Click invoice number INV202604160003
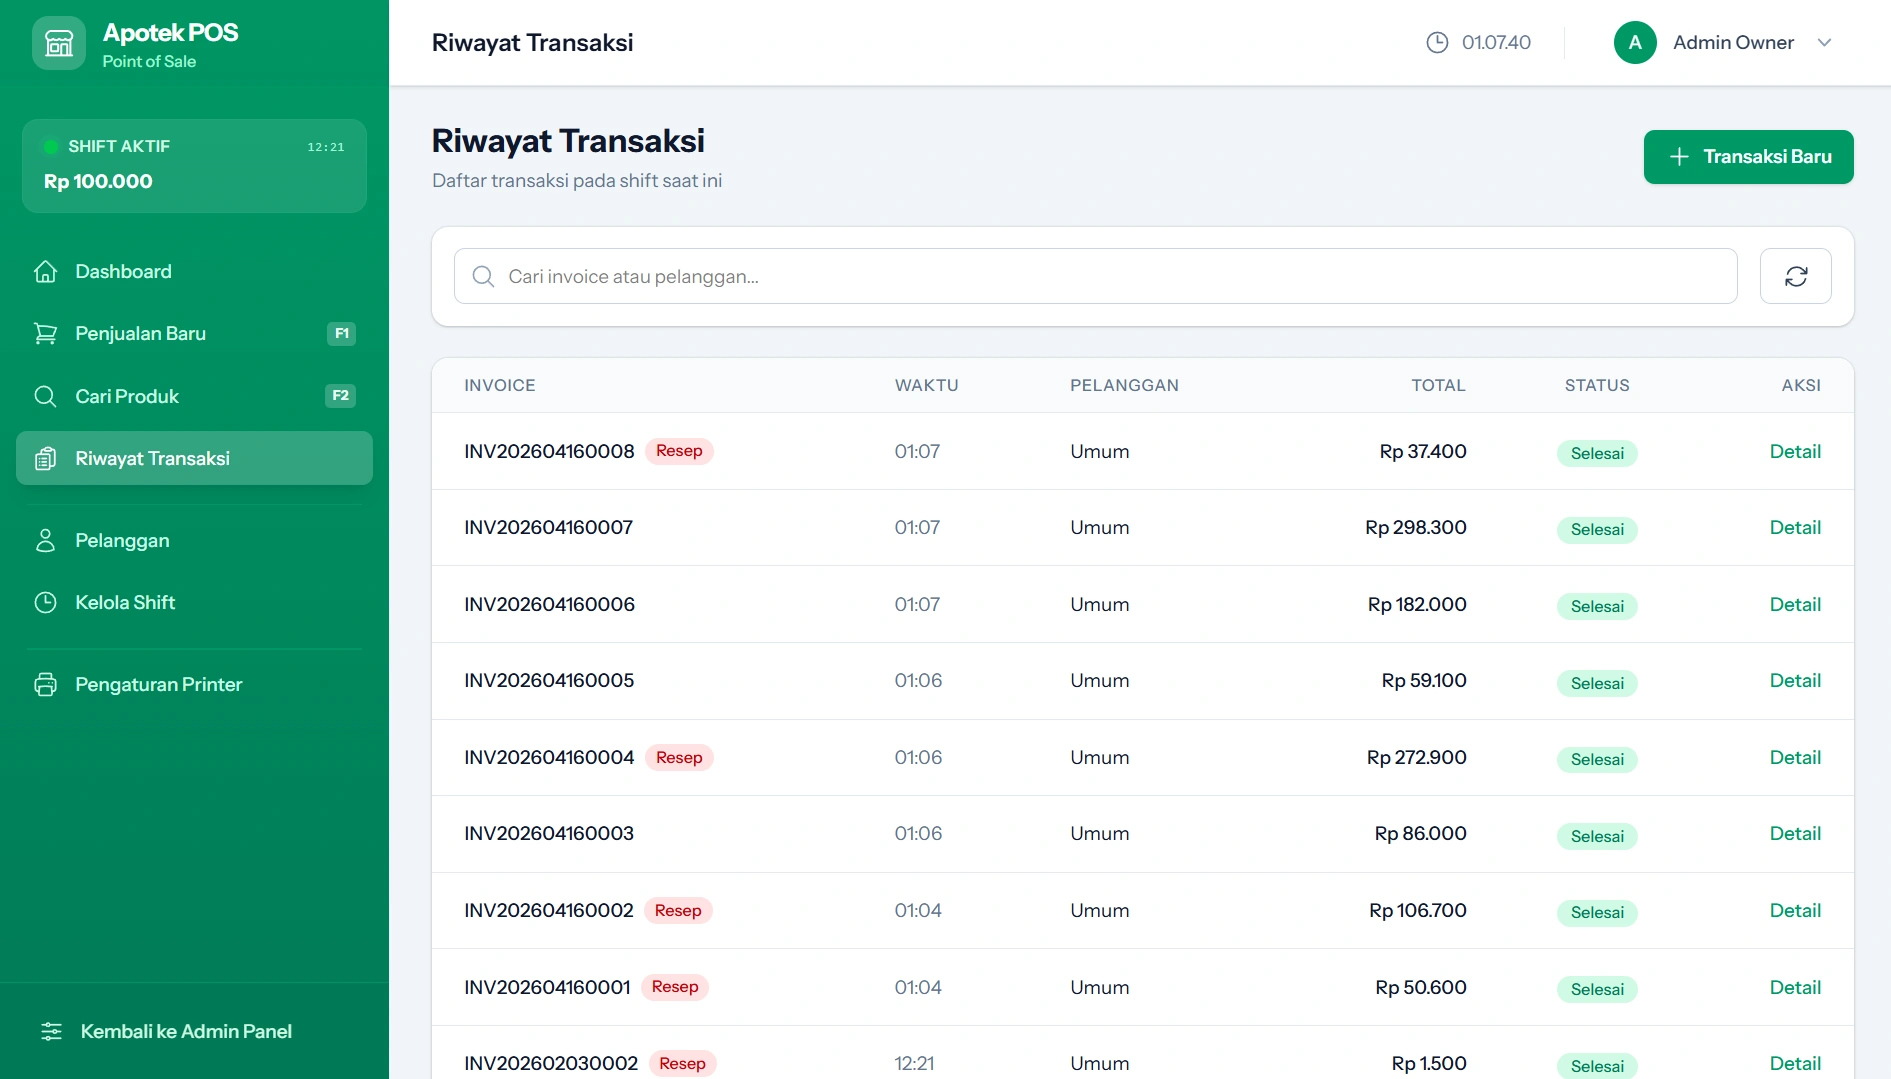1891x1079 pixels. click(549, 833)
